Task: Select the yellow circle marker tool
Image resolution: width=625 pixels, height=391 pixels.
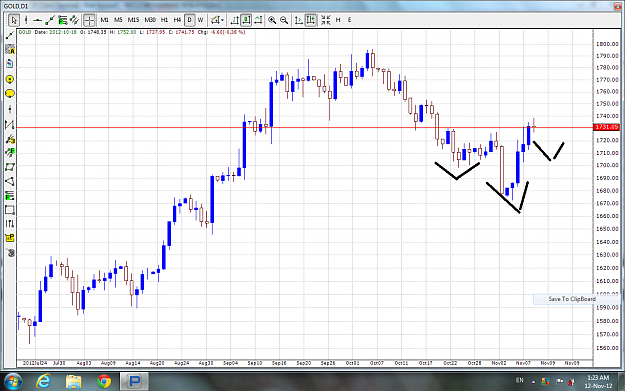Action: [10, 79]
